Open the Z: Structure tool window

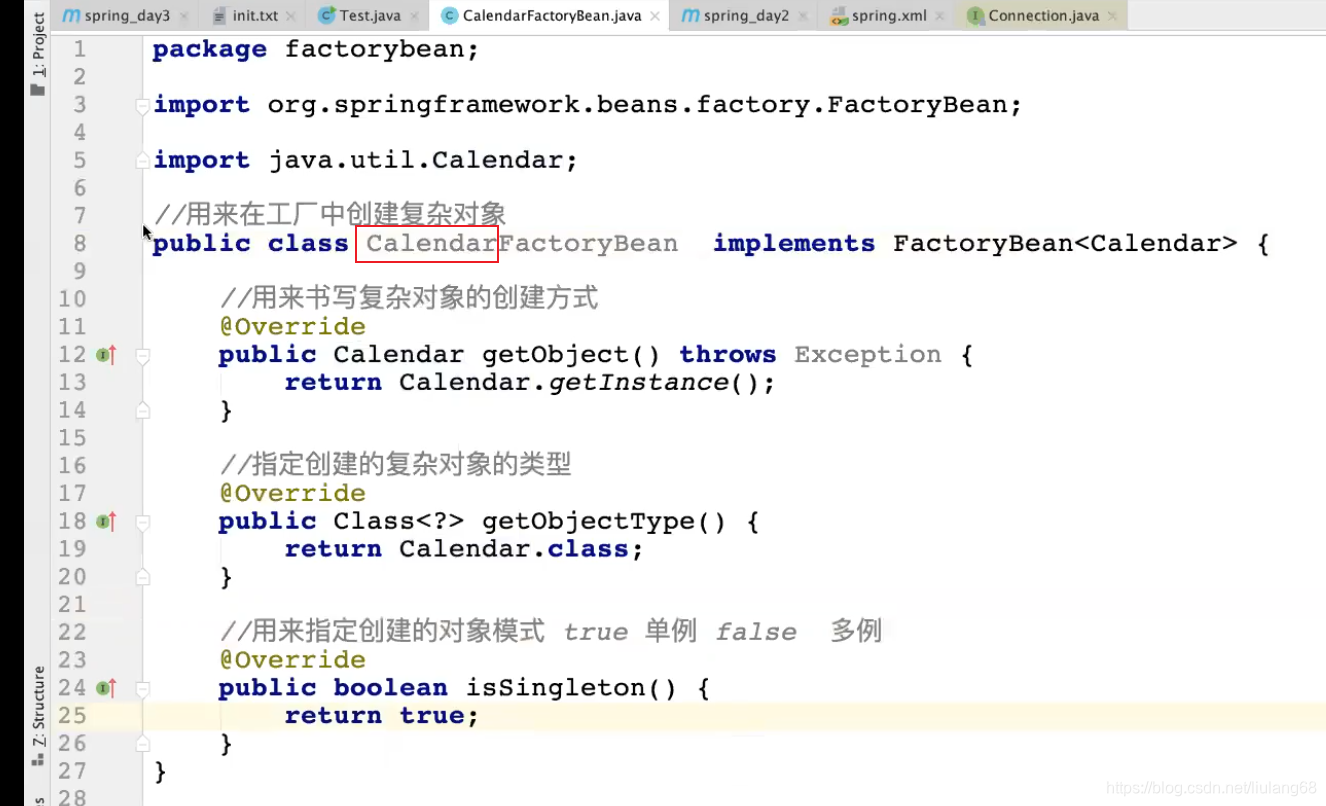point(38,716)
